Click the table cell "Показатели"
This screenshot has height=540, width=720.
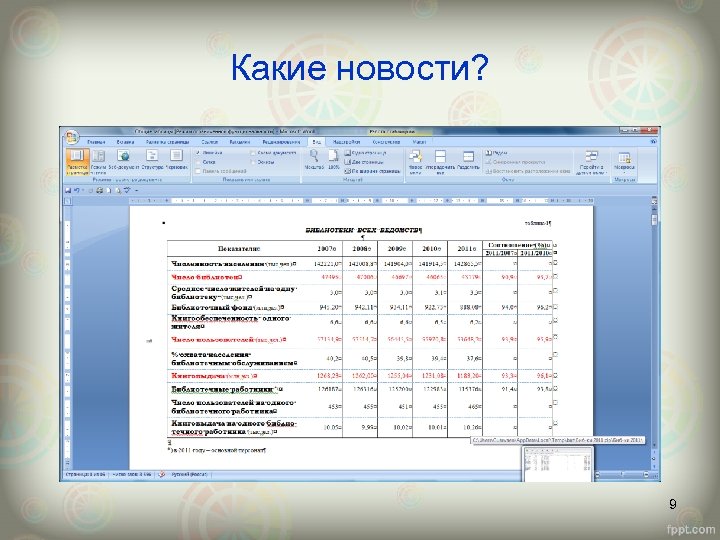(239, 249)
